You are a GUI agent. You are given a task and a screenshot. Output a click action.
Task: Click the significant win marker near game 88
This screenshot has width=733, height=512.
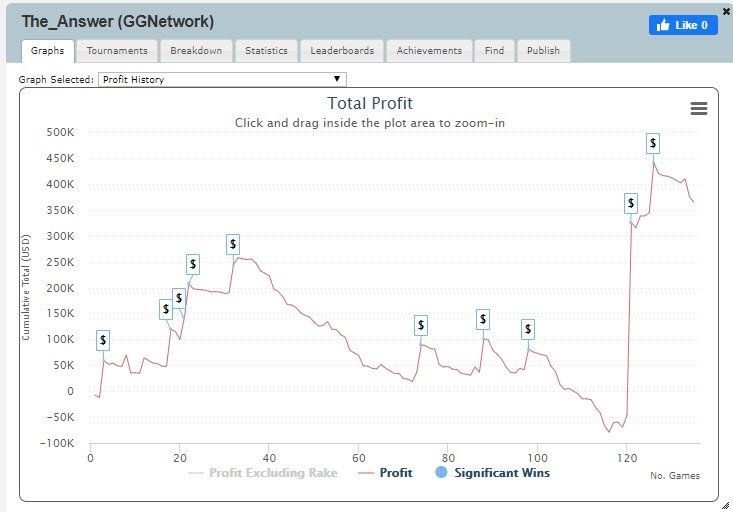pyautogui.click(x=483, y=319)
